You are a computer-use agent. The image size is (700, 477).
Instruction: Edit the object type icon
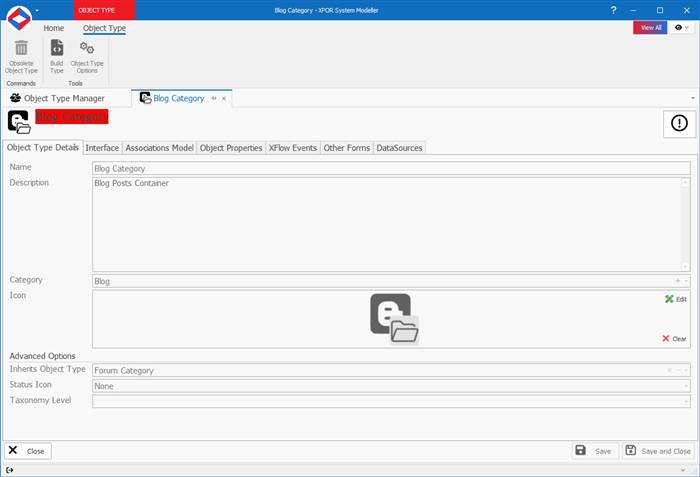[675, 299]
